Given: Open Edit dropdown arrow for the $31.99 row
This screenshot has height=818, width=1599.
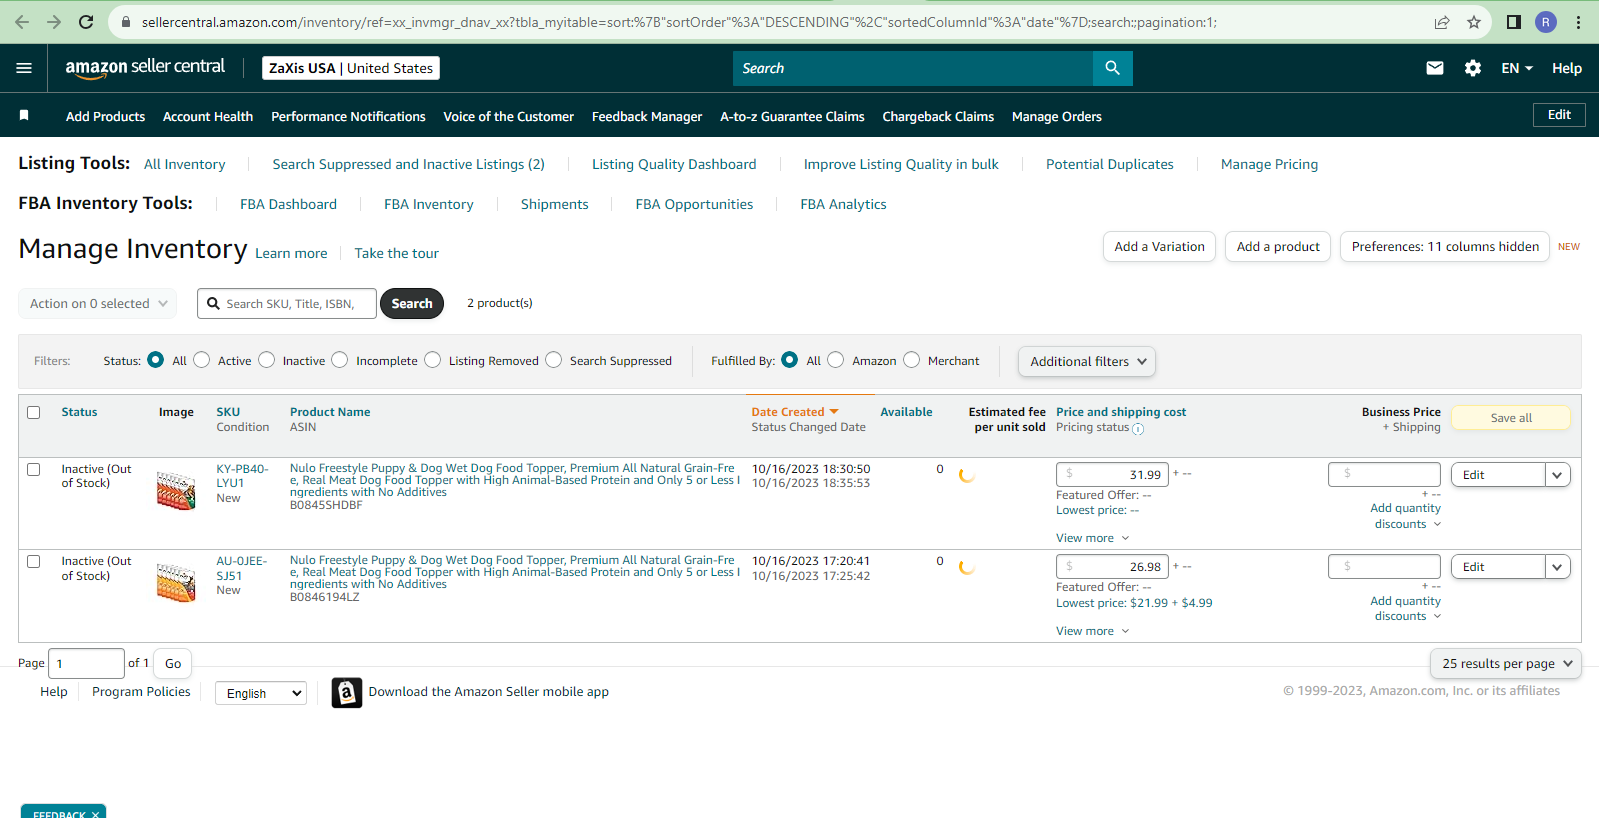Looking at the screenshot, I should 1558,475.
